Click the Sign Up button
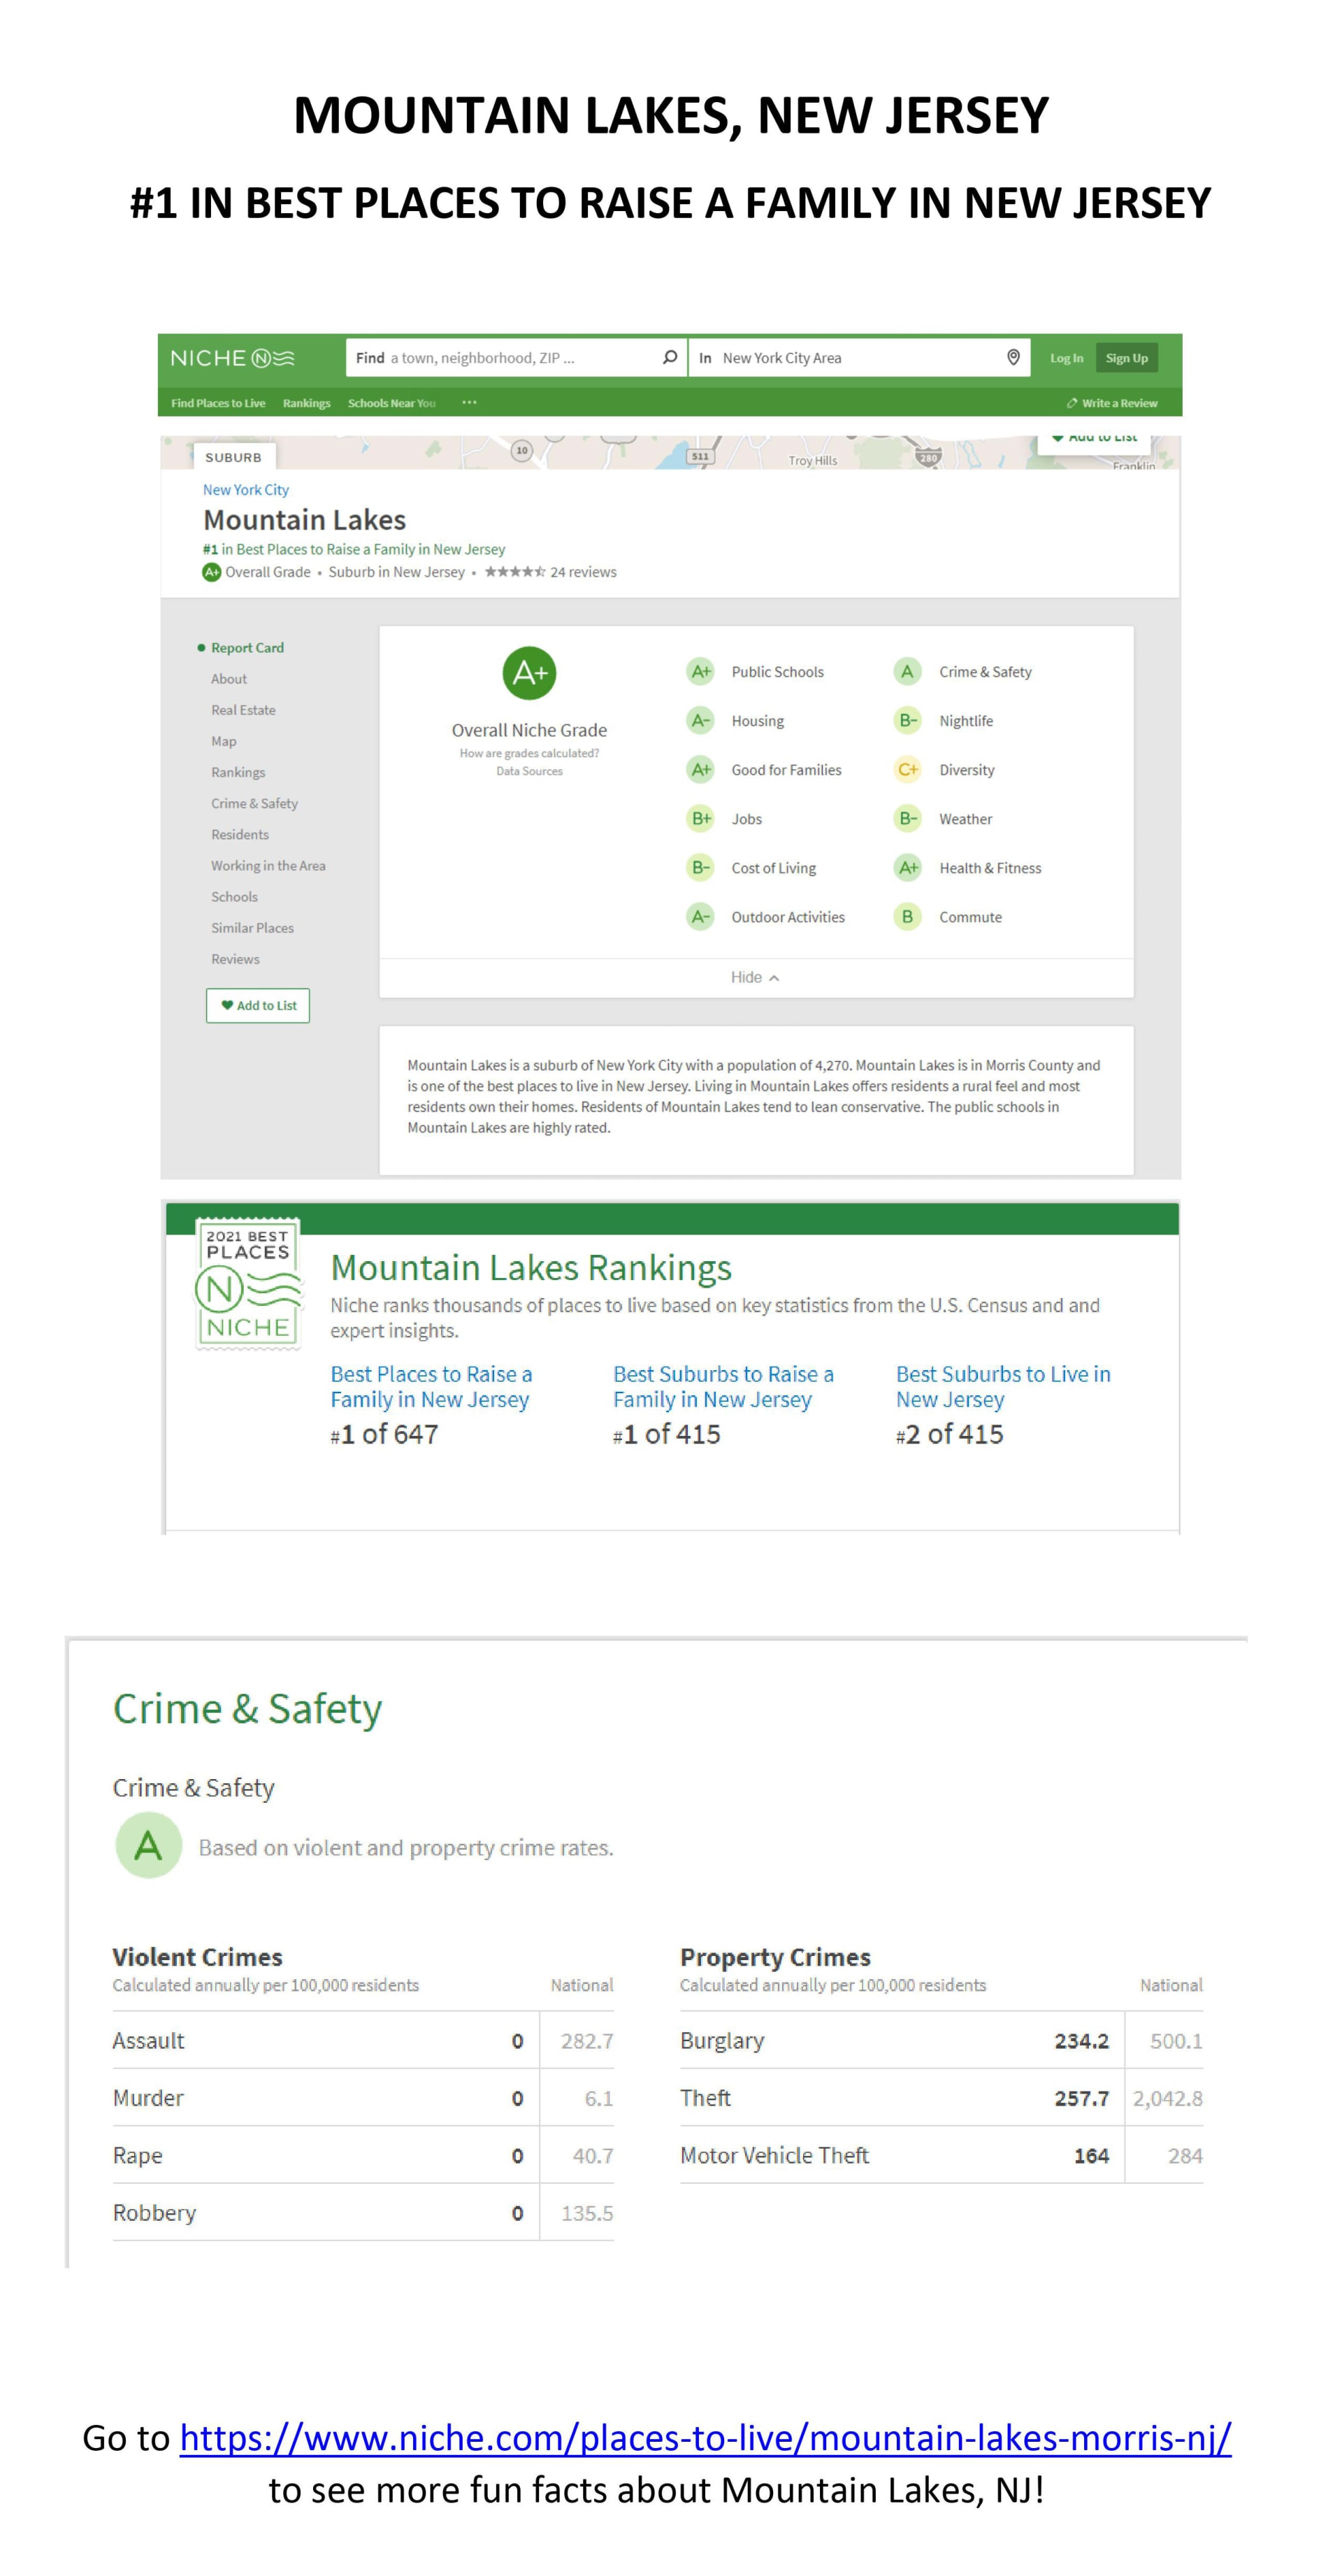Image resolution: width=1342 pixels, height=2576 pixels. coord(1127,358)
